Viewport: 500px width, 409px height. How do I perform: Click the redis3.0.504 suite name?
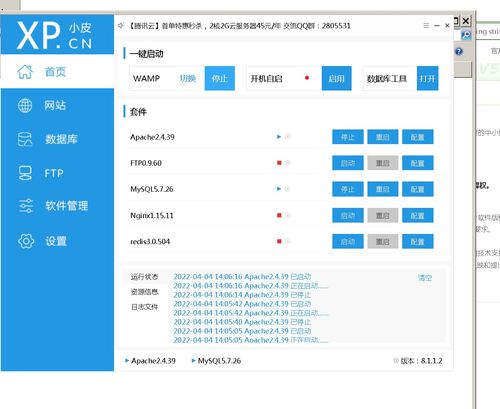coord(150,241)
